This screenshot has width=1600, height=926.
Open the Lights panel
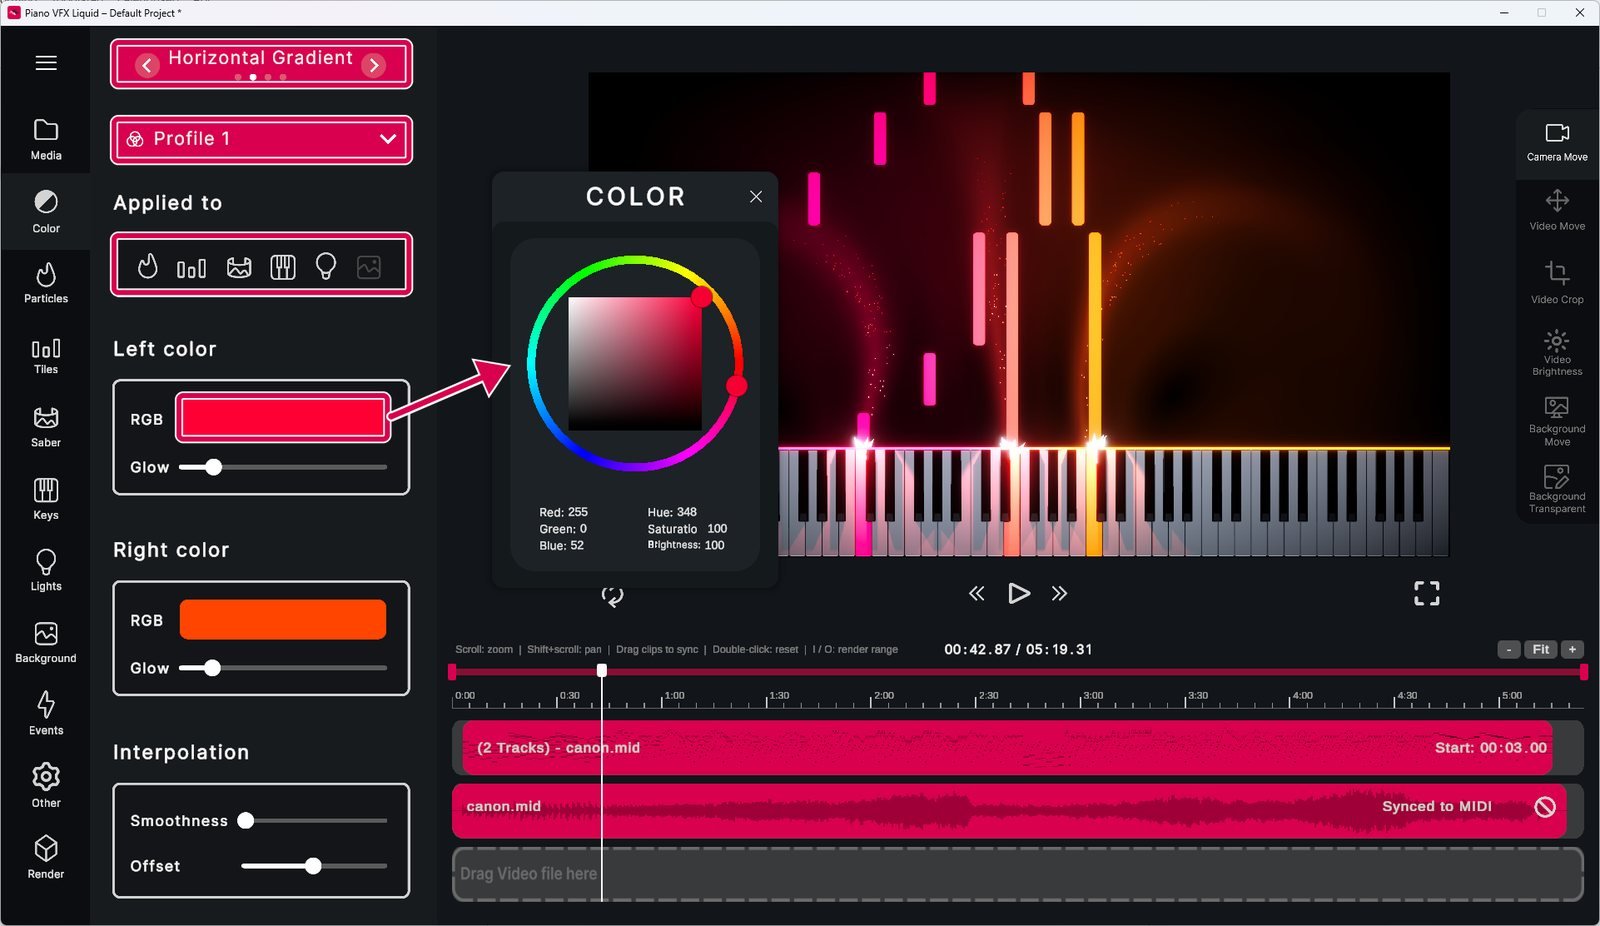pyautogui.click(x=46, y=570)
